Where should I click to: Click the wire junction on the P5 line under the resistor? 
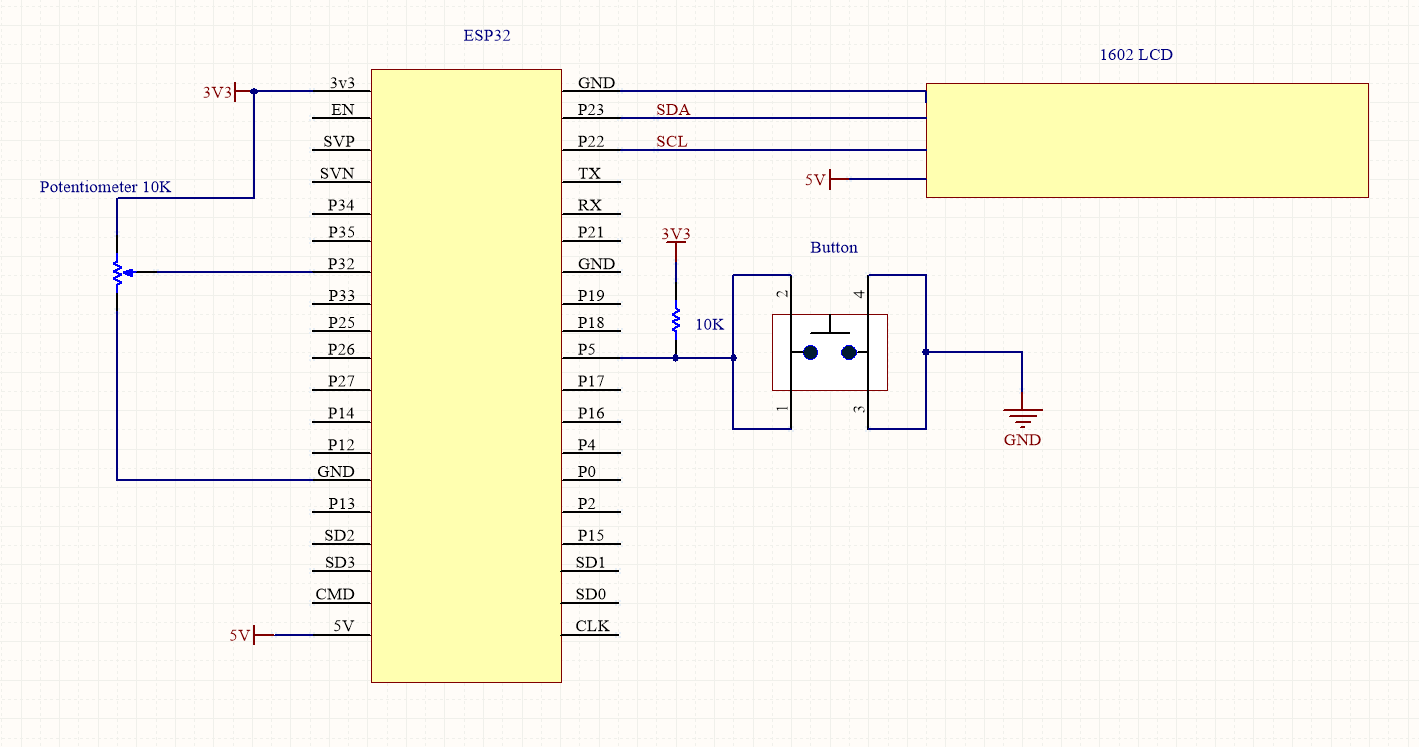point(676,357)
